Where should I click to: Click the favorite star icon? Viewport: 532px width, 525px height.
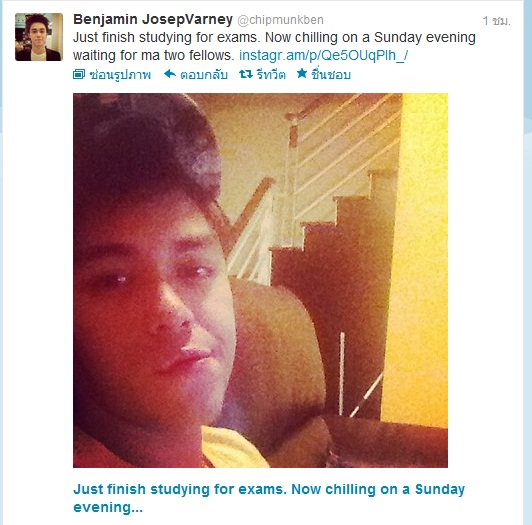302,73
